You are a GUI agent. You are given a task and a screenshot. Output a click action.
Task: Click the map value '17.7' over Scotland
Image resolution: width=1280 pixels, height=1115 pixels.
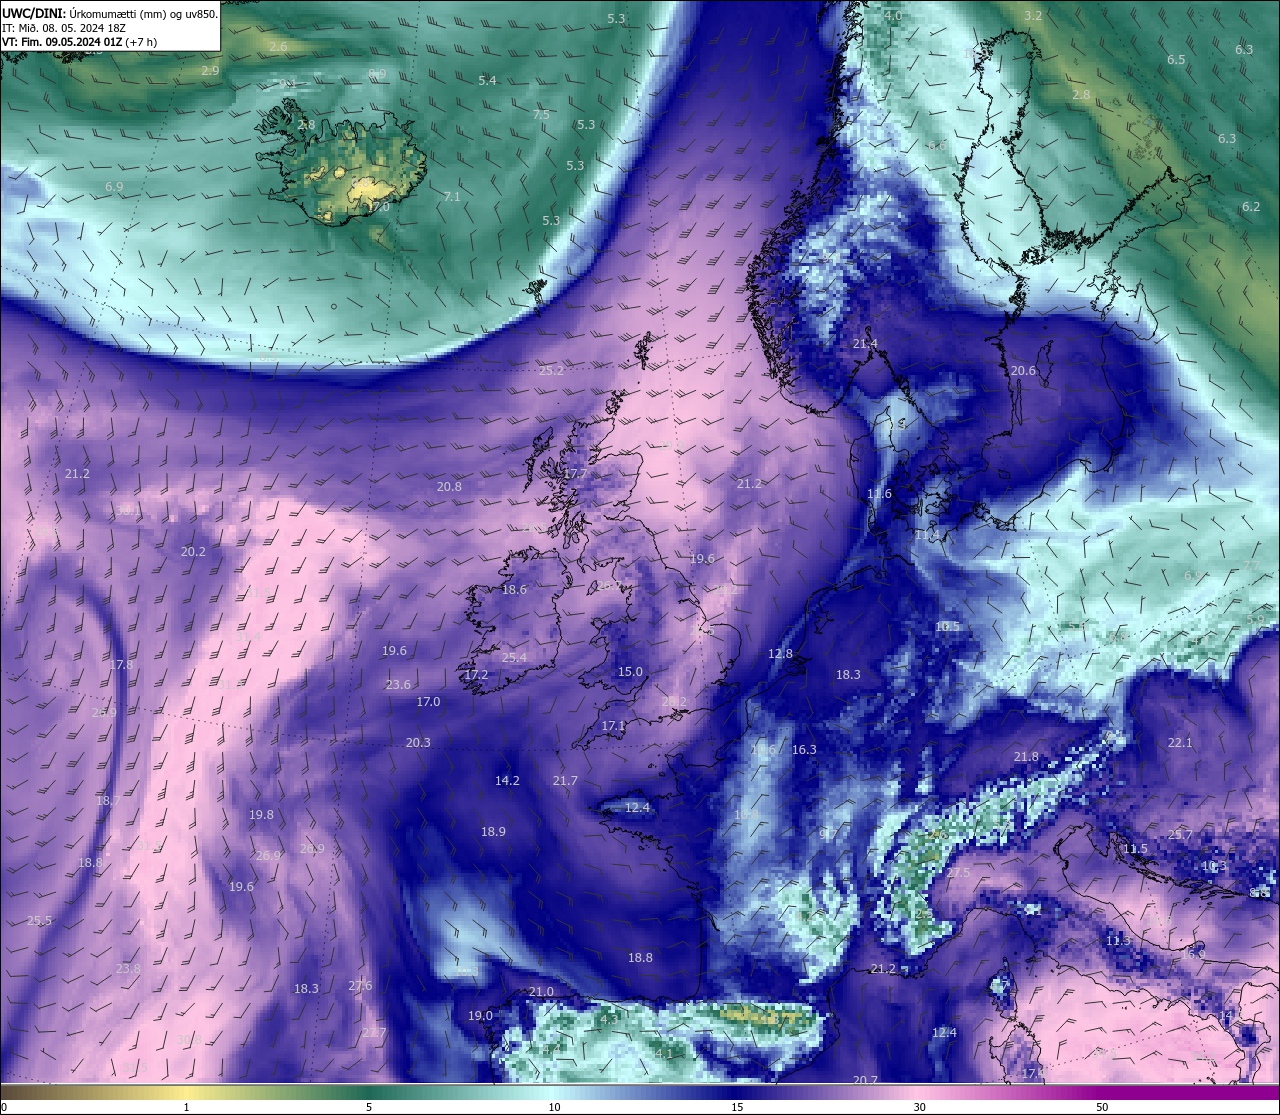pyautogui.click(x=575, y=474)
